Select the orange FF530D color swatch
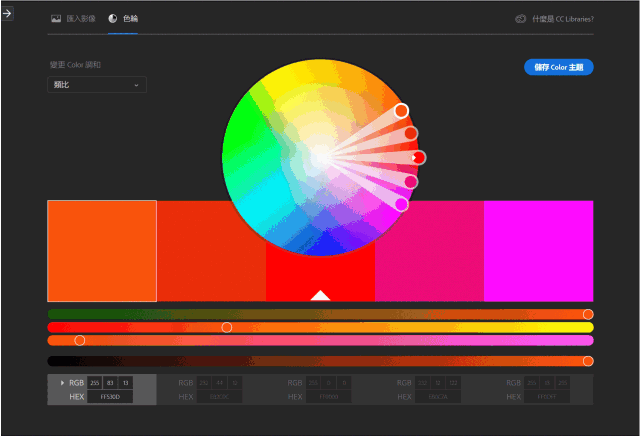 pyautogui.click(x=102, y=251)
